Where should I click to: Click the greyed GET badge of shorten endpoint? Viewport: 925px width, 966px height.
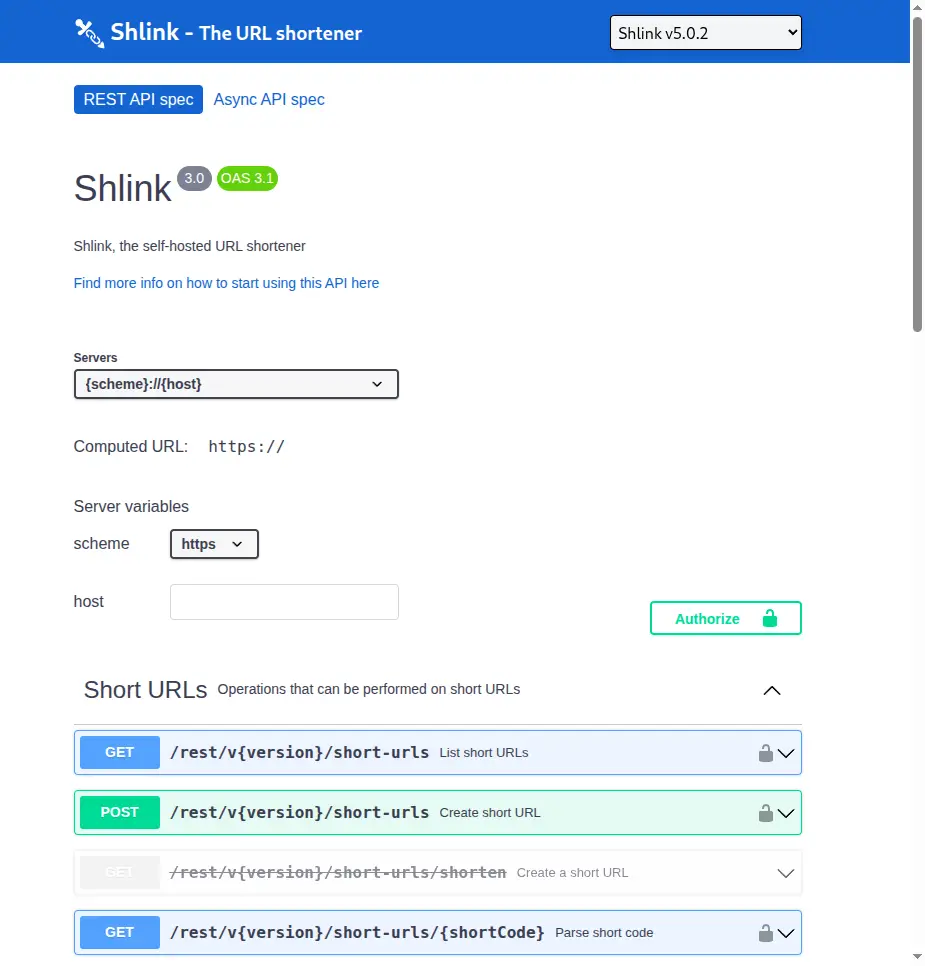pos(120,872)
